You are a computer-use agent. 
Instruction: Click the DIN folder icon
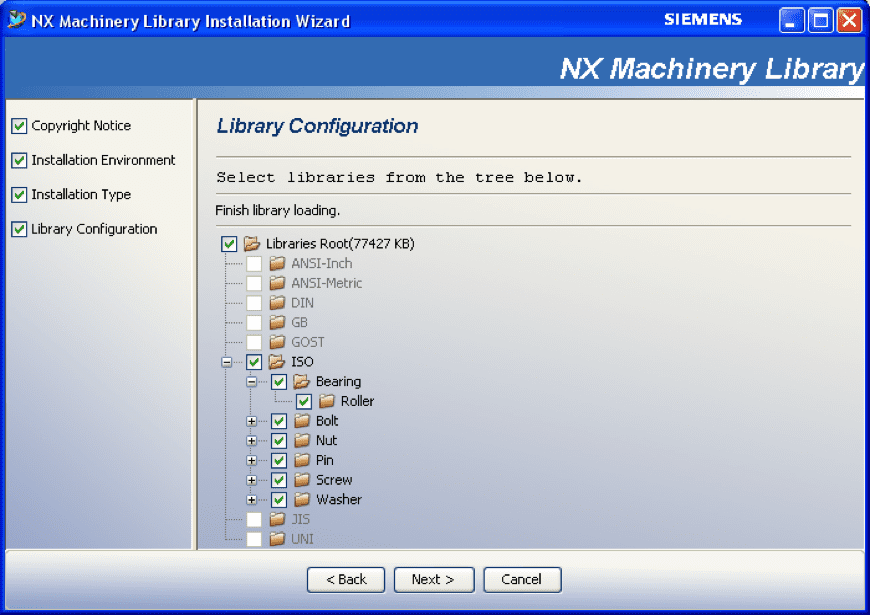(277, 303)
